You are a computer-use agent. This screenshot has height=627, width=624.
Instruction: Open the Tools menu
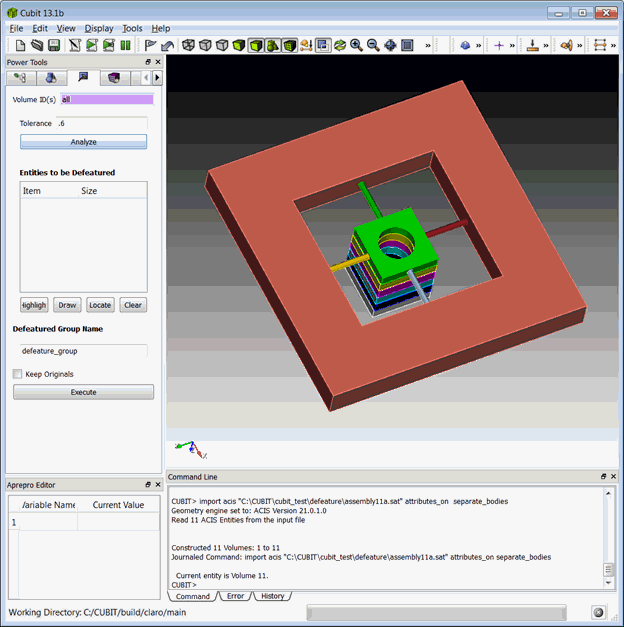click(x=132, y=29)
